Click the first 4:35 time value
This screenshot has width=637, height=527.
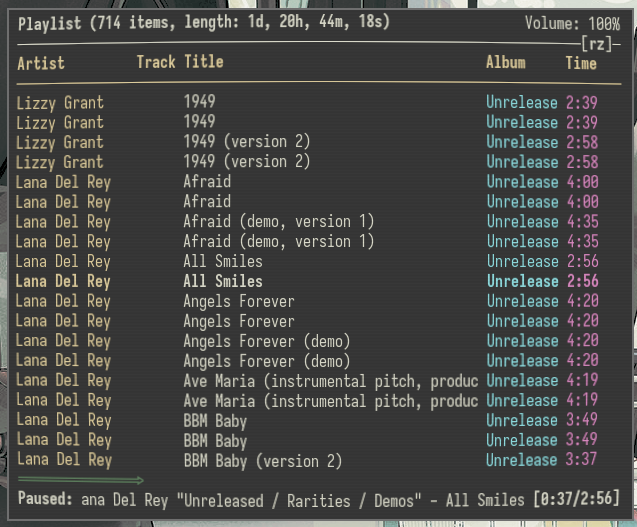click(583, 221)
